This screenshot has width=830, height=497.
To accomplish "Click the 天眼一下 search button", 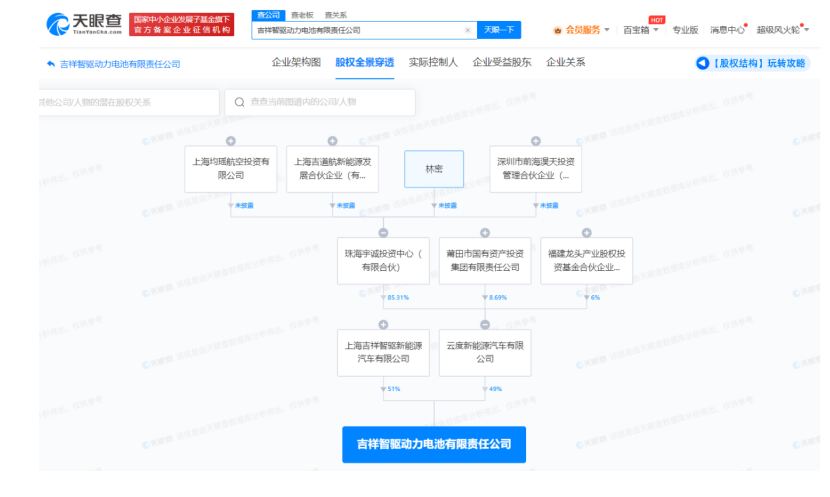I will point(499,30).
